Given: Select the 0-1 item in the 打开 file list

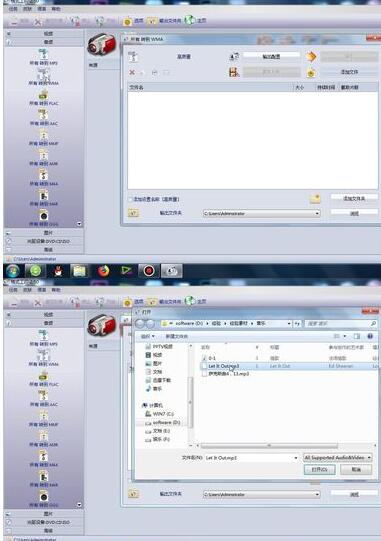Looking at the screenshot, I should 212,358.
